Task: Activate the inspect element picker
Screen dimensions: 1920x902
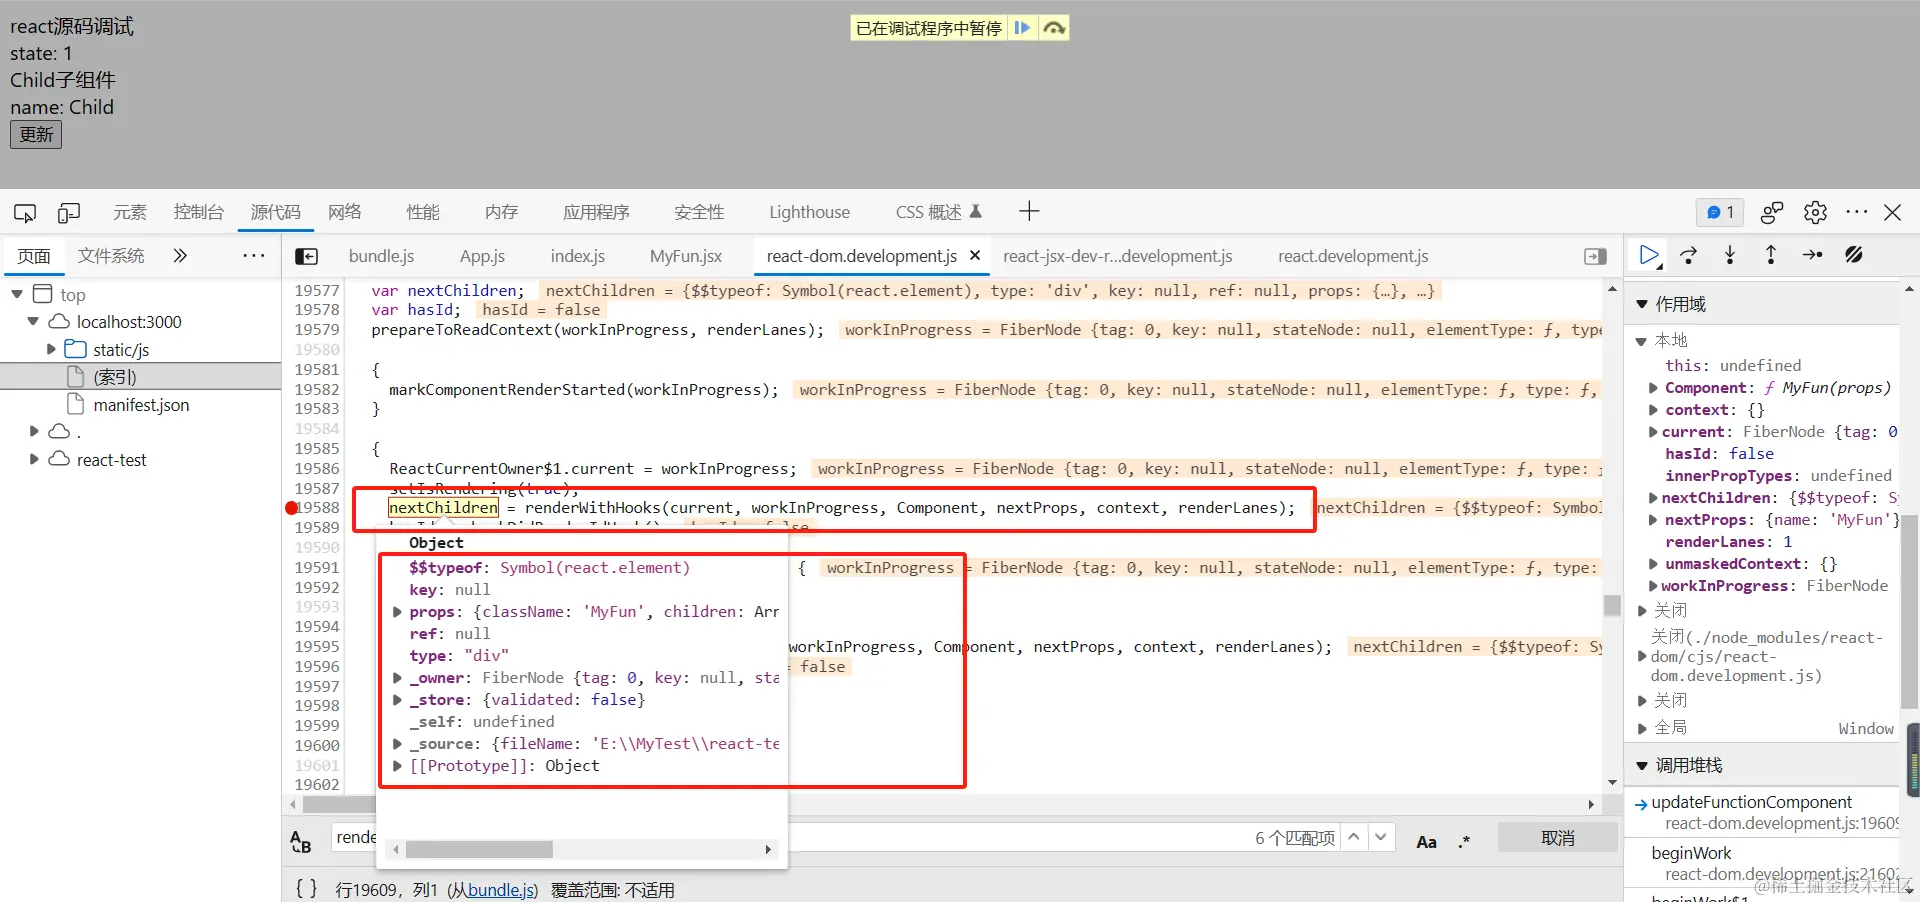Action: (25, 212)
